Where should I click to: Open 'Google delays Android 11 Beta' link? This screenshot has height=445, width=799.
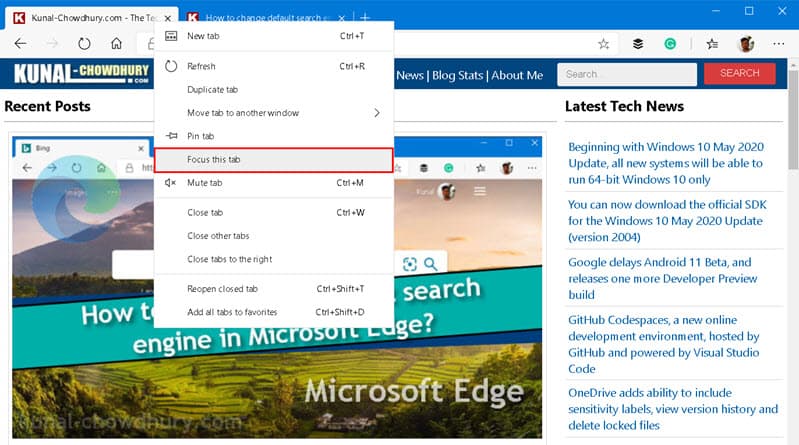coord(662,278)
